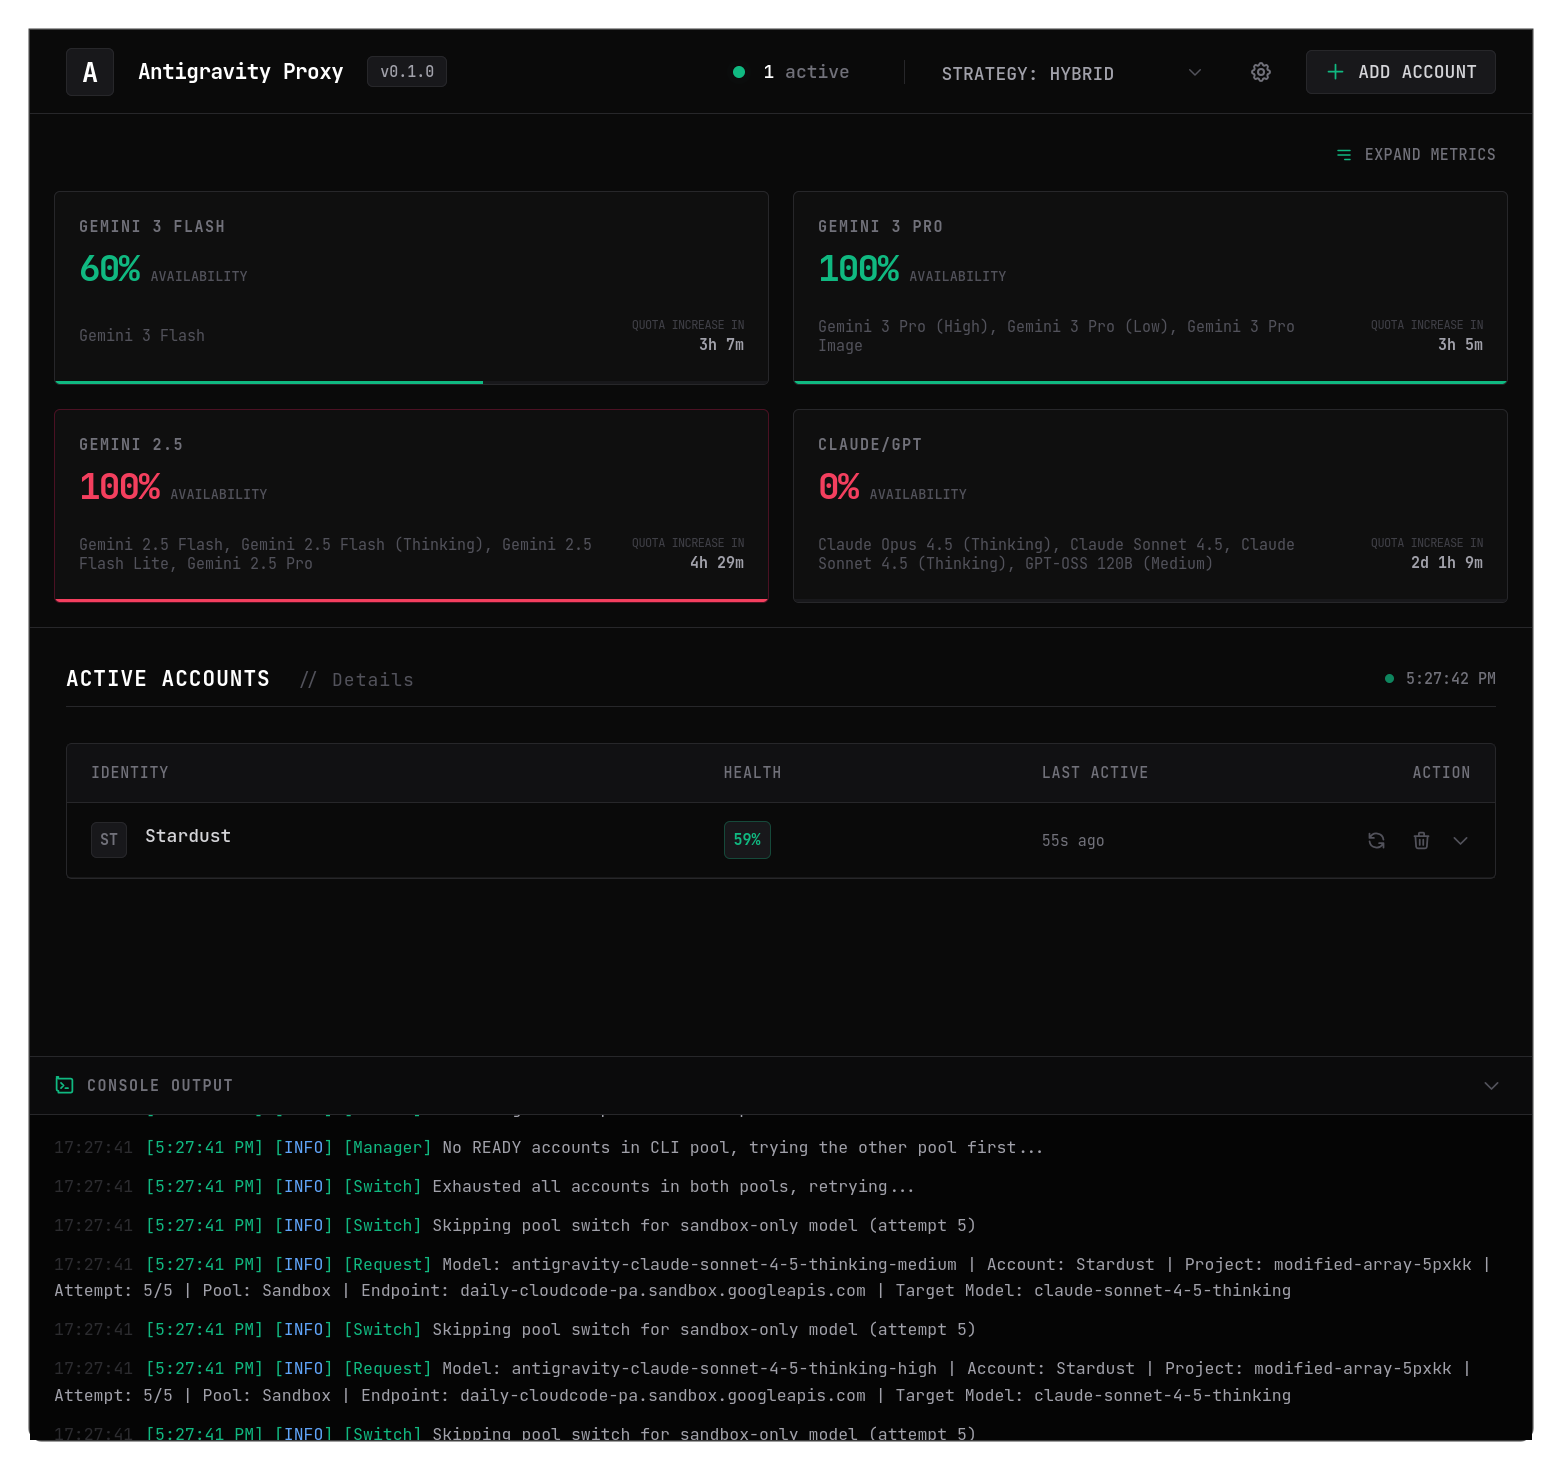This screenshot has width=1562, height=1470.
Task: Click the red '100%' availability value
Action: pos(120,487)
